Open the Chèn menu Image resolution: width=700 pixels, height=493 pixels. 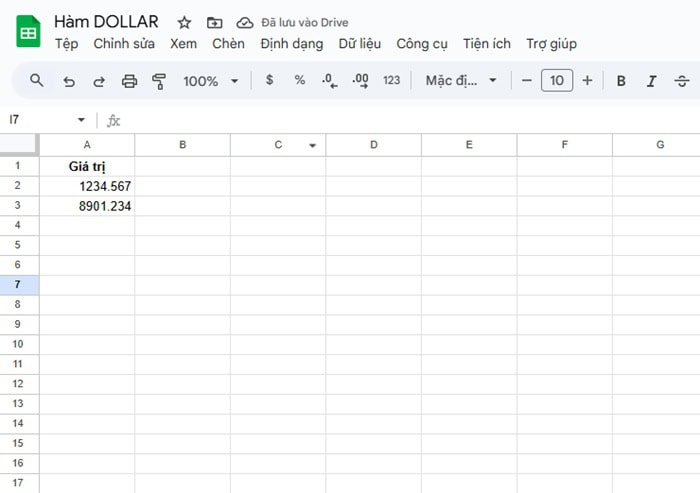tap(229, 44)
